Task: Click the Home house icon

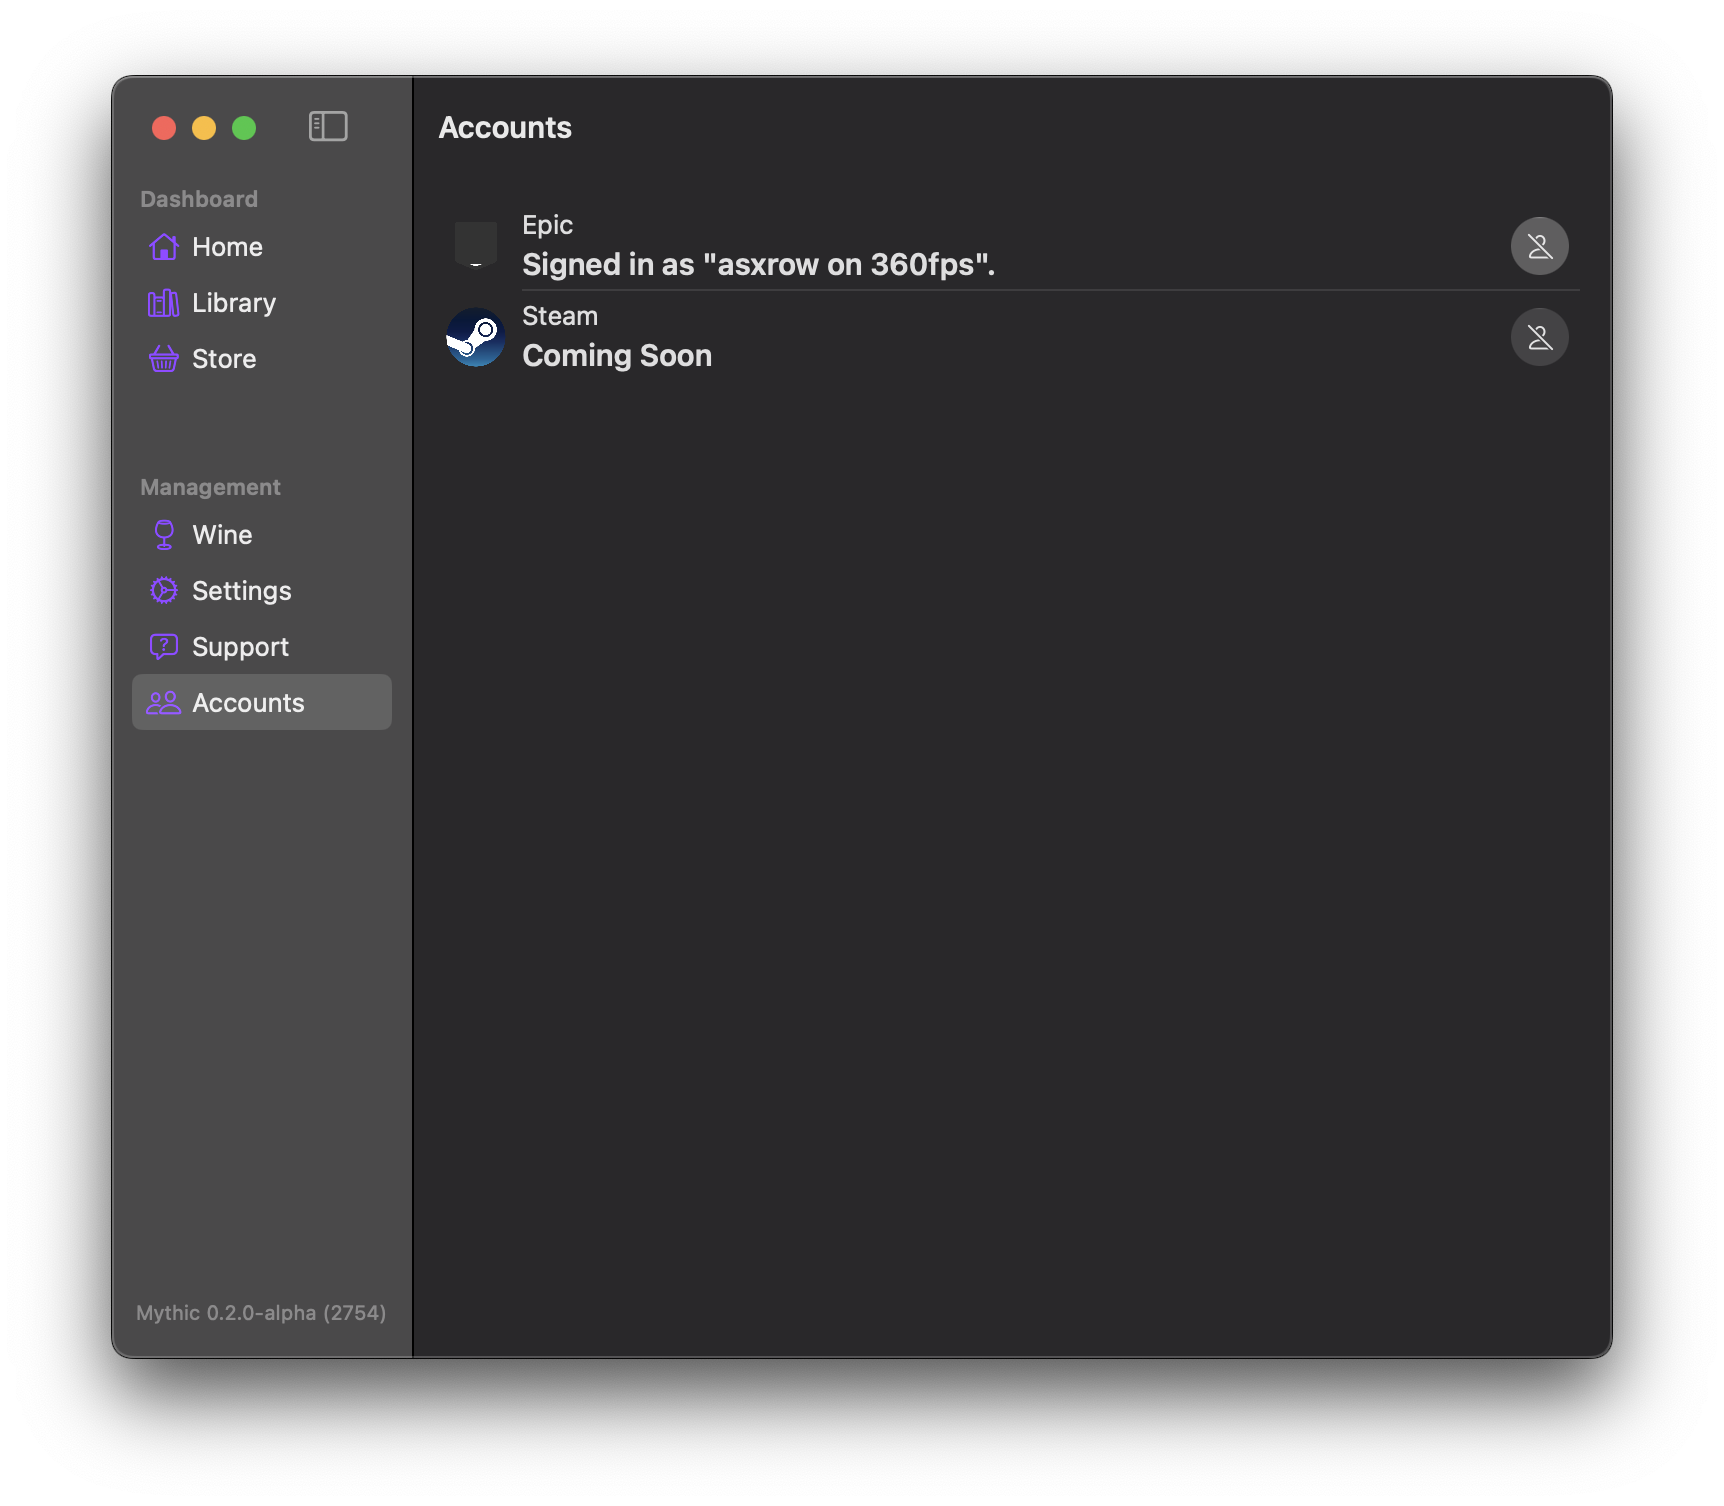Action: tap(164, 247)
